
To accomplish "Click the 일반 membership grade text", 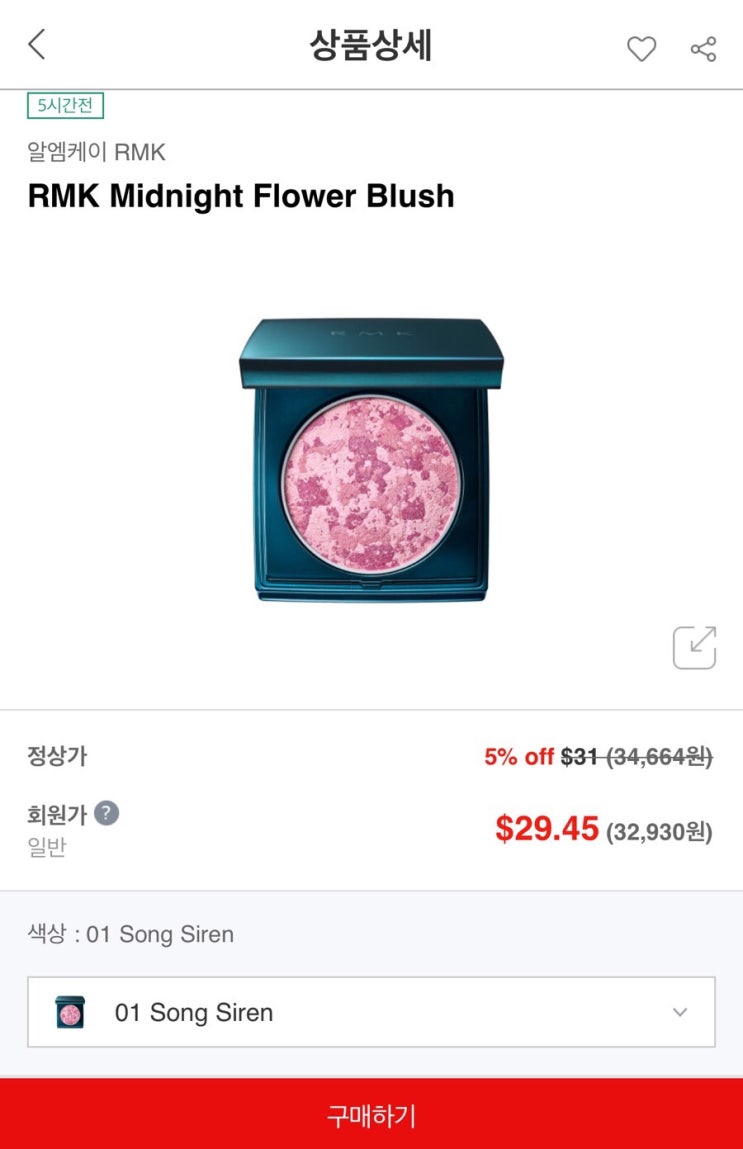I will tap(46, 848).
